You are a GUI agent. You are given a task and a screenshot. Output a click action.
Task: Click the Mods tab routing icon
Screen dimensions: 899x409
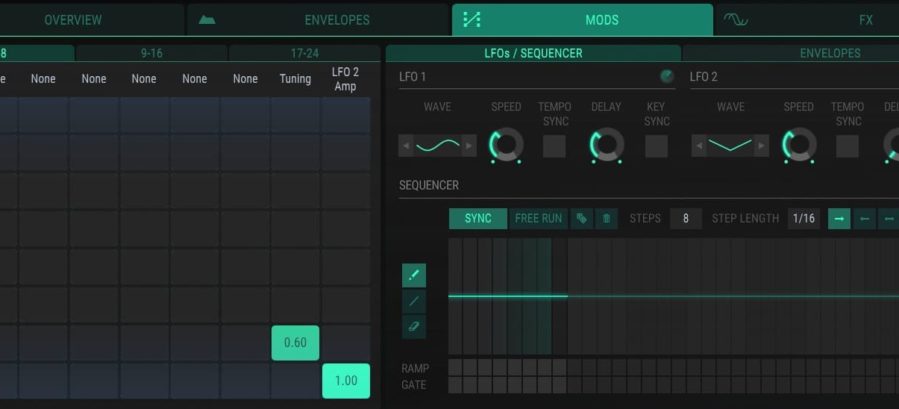tap(471, 20)
